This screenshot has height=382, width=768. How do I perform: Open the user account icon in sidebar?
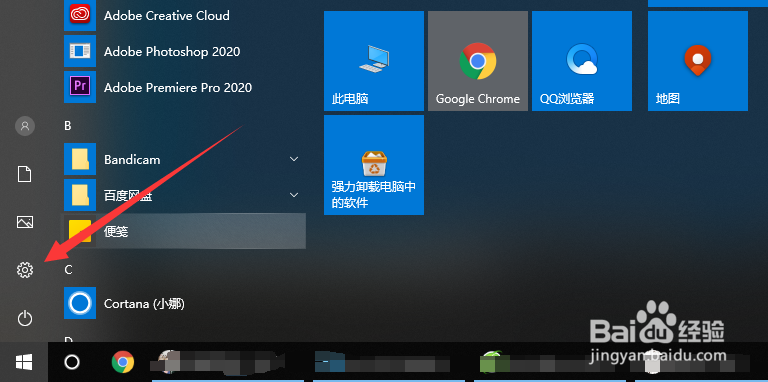(x=25, y=126)
